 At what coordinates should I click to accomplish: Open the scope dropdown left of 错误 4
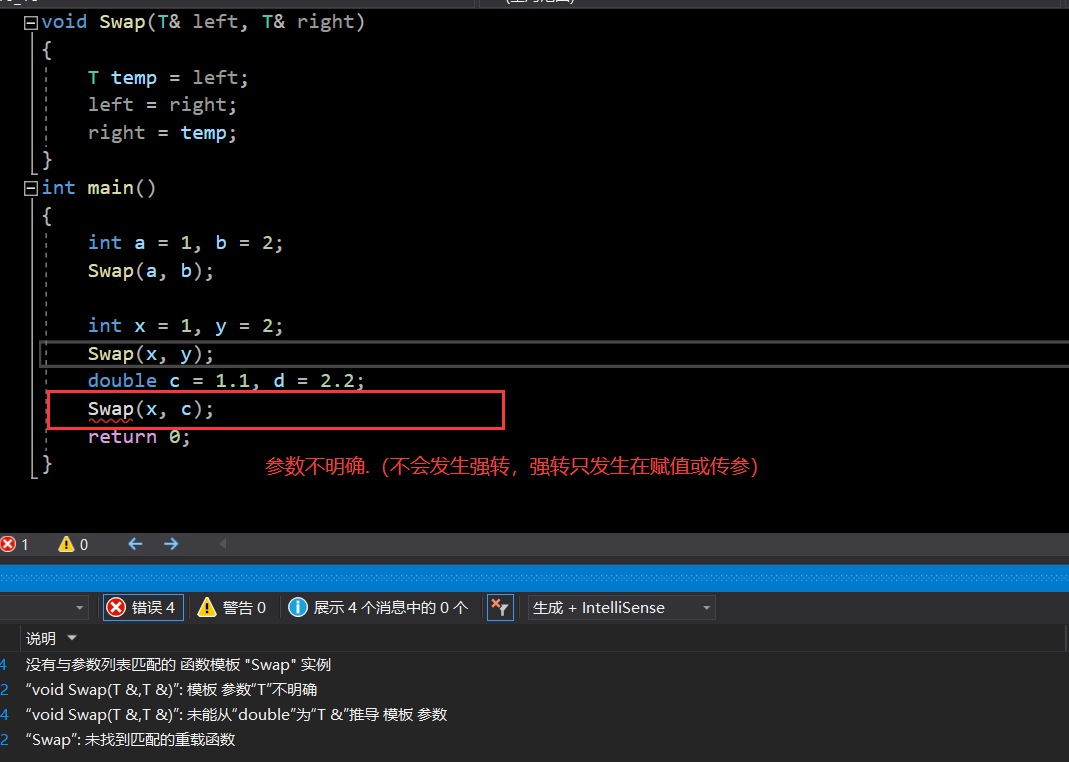click(x=44, y=607)
